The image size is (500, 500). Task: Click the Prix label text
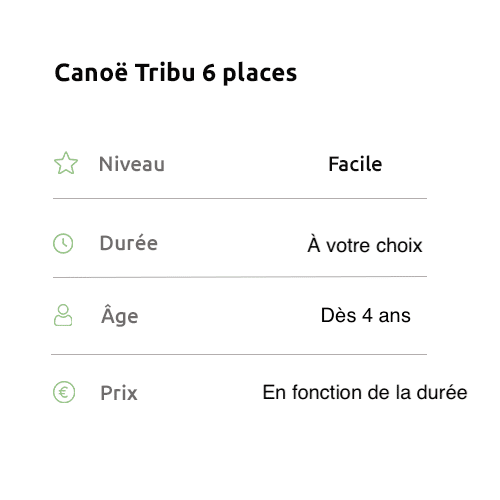119,393
